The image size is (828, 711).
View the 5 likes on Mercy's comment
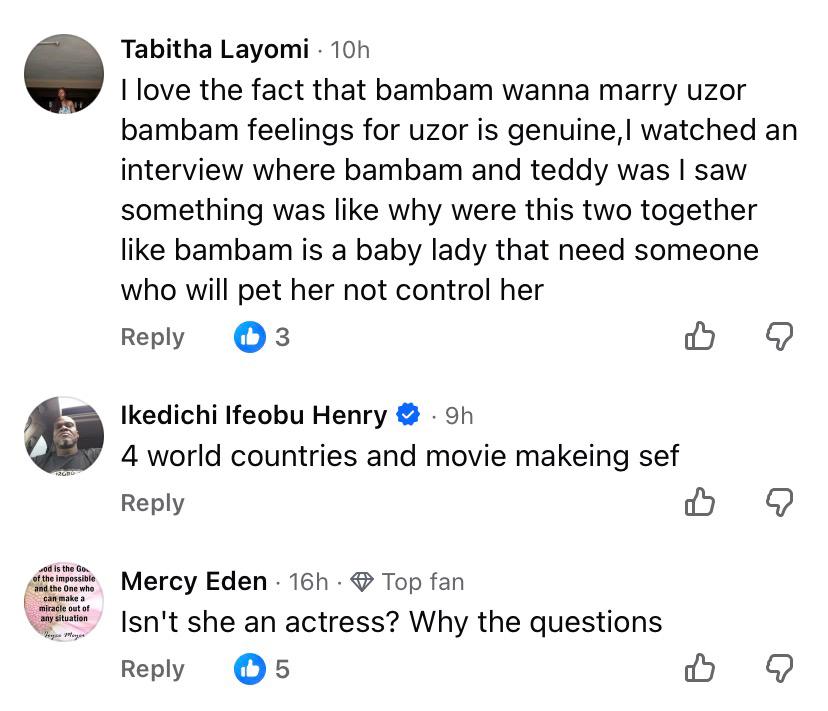pyautogui.click(x=262, y=669)
